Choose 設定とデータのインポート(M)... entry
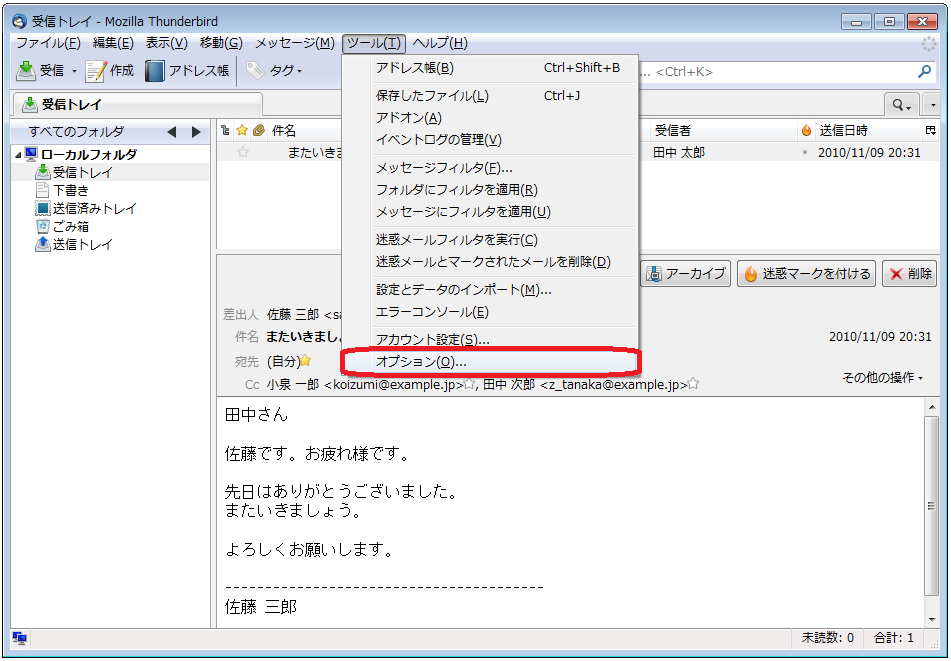Viewport: 951px width, 661px height. [490, 290]
